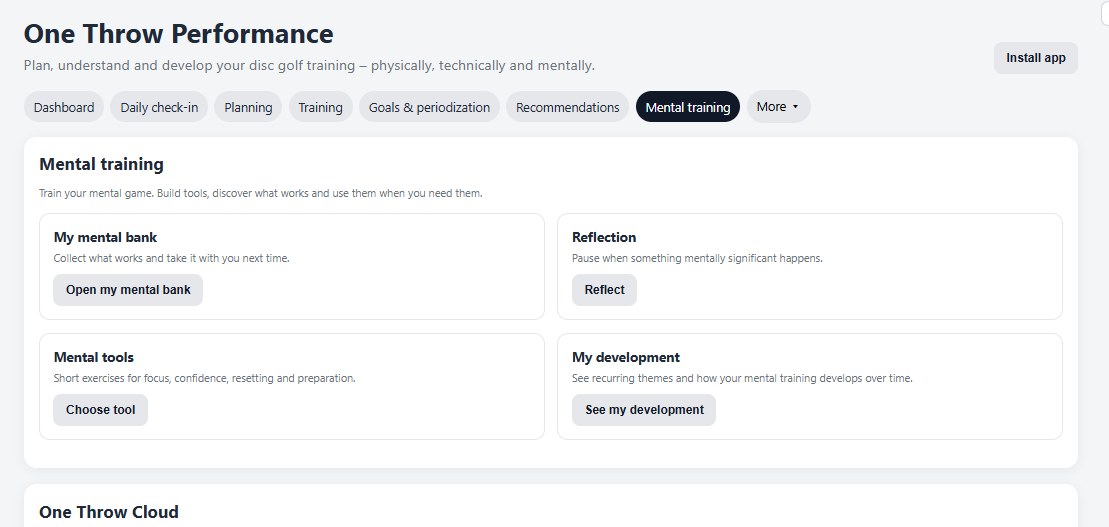Viewport: 1109px width, 527px height.
Task: Click the tagline 'Plan, understand and develop' text
Action: click(309, 66)
